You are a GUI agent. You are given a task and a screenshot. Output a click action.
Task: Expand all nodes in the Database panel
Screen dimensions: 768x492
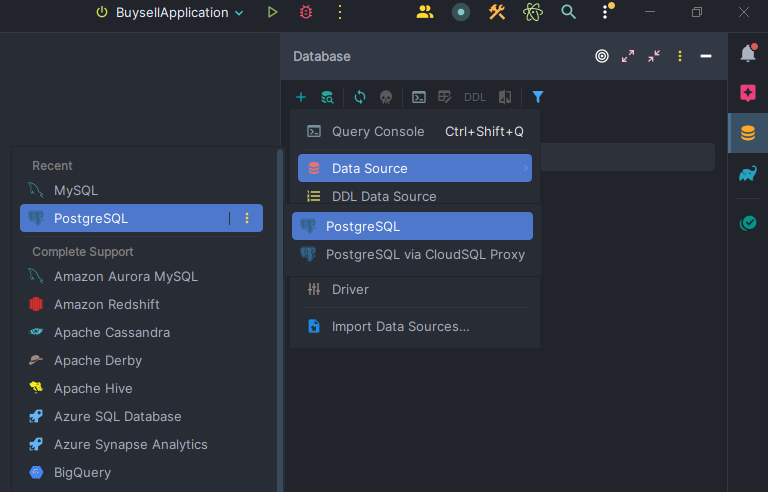click(x=628, y=56)
